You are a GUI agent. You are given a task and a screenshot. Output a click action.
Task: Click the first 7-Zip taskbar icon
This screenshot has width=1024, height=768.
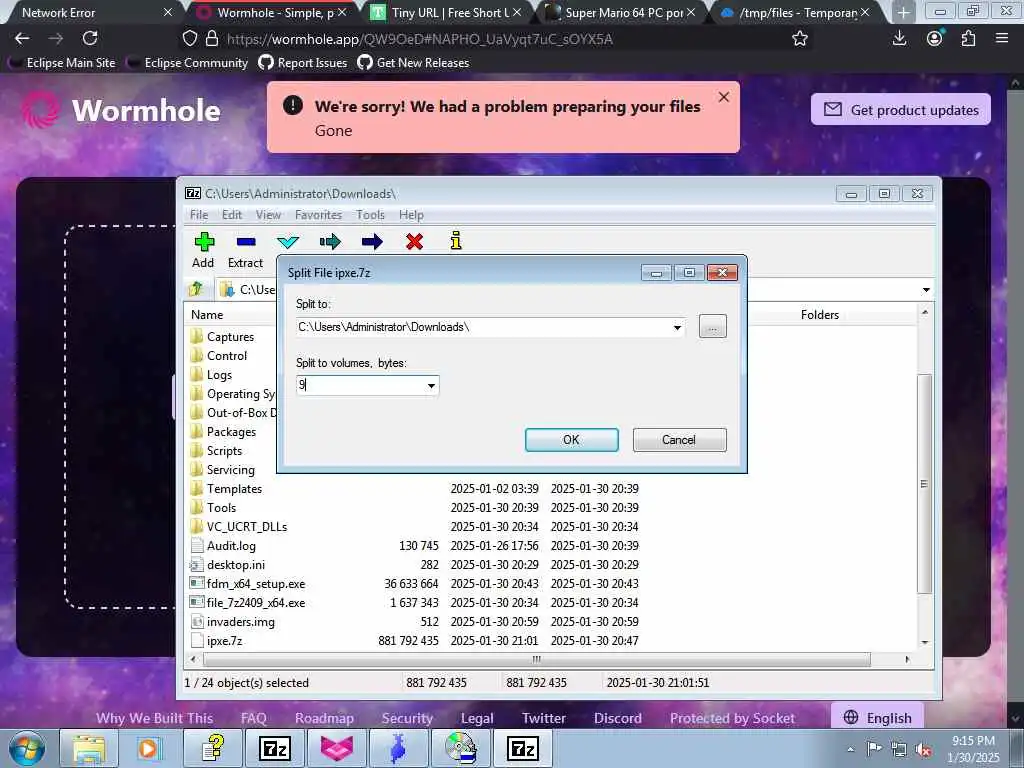[x=275, y=748]
